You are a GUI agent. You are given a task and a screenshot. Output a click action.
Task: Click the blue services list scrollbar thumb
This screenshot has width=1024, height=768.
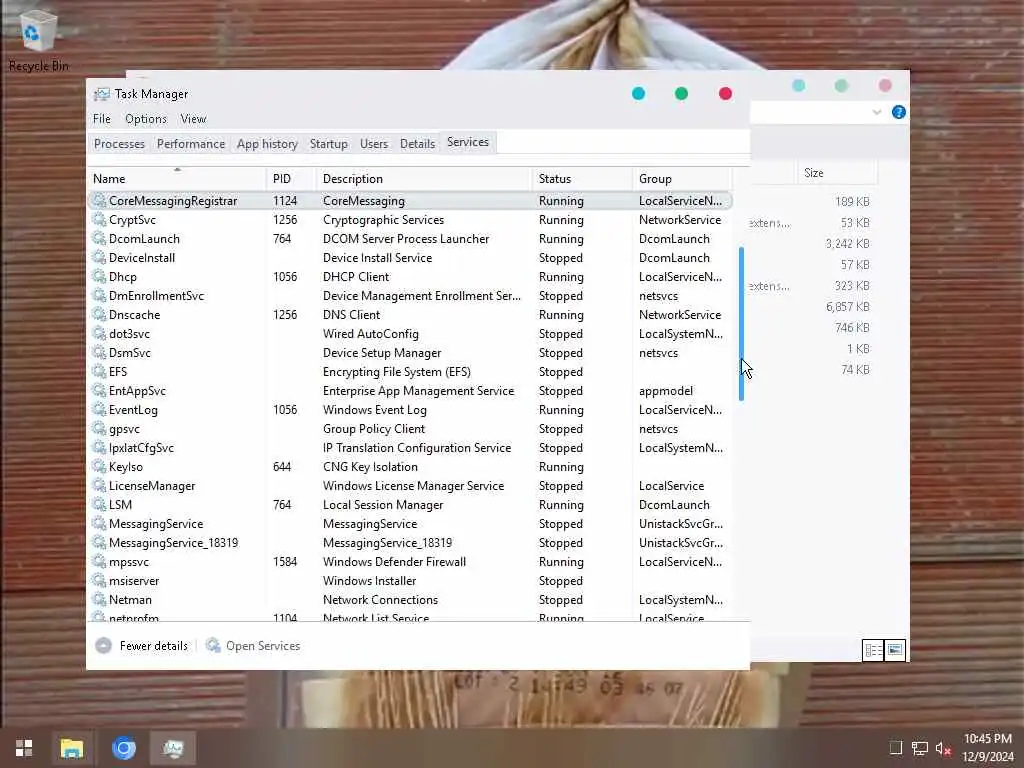point(741,324)
